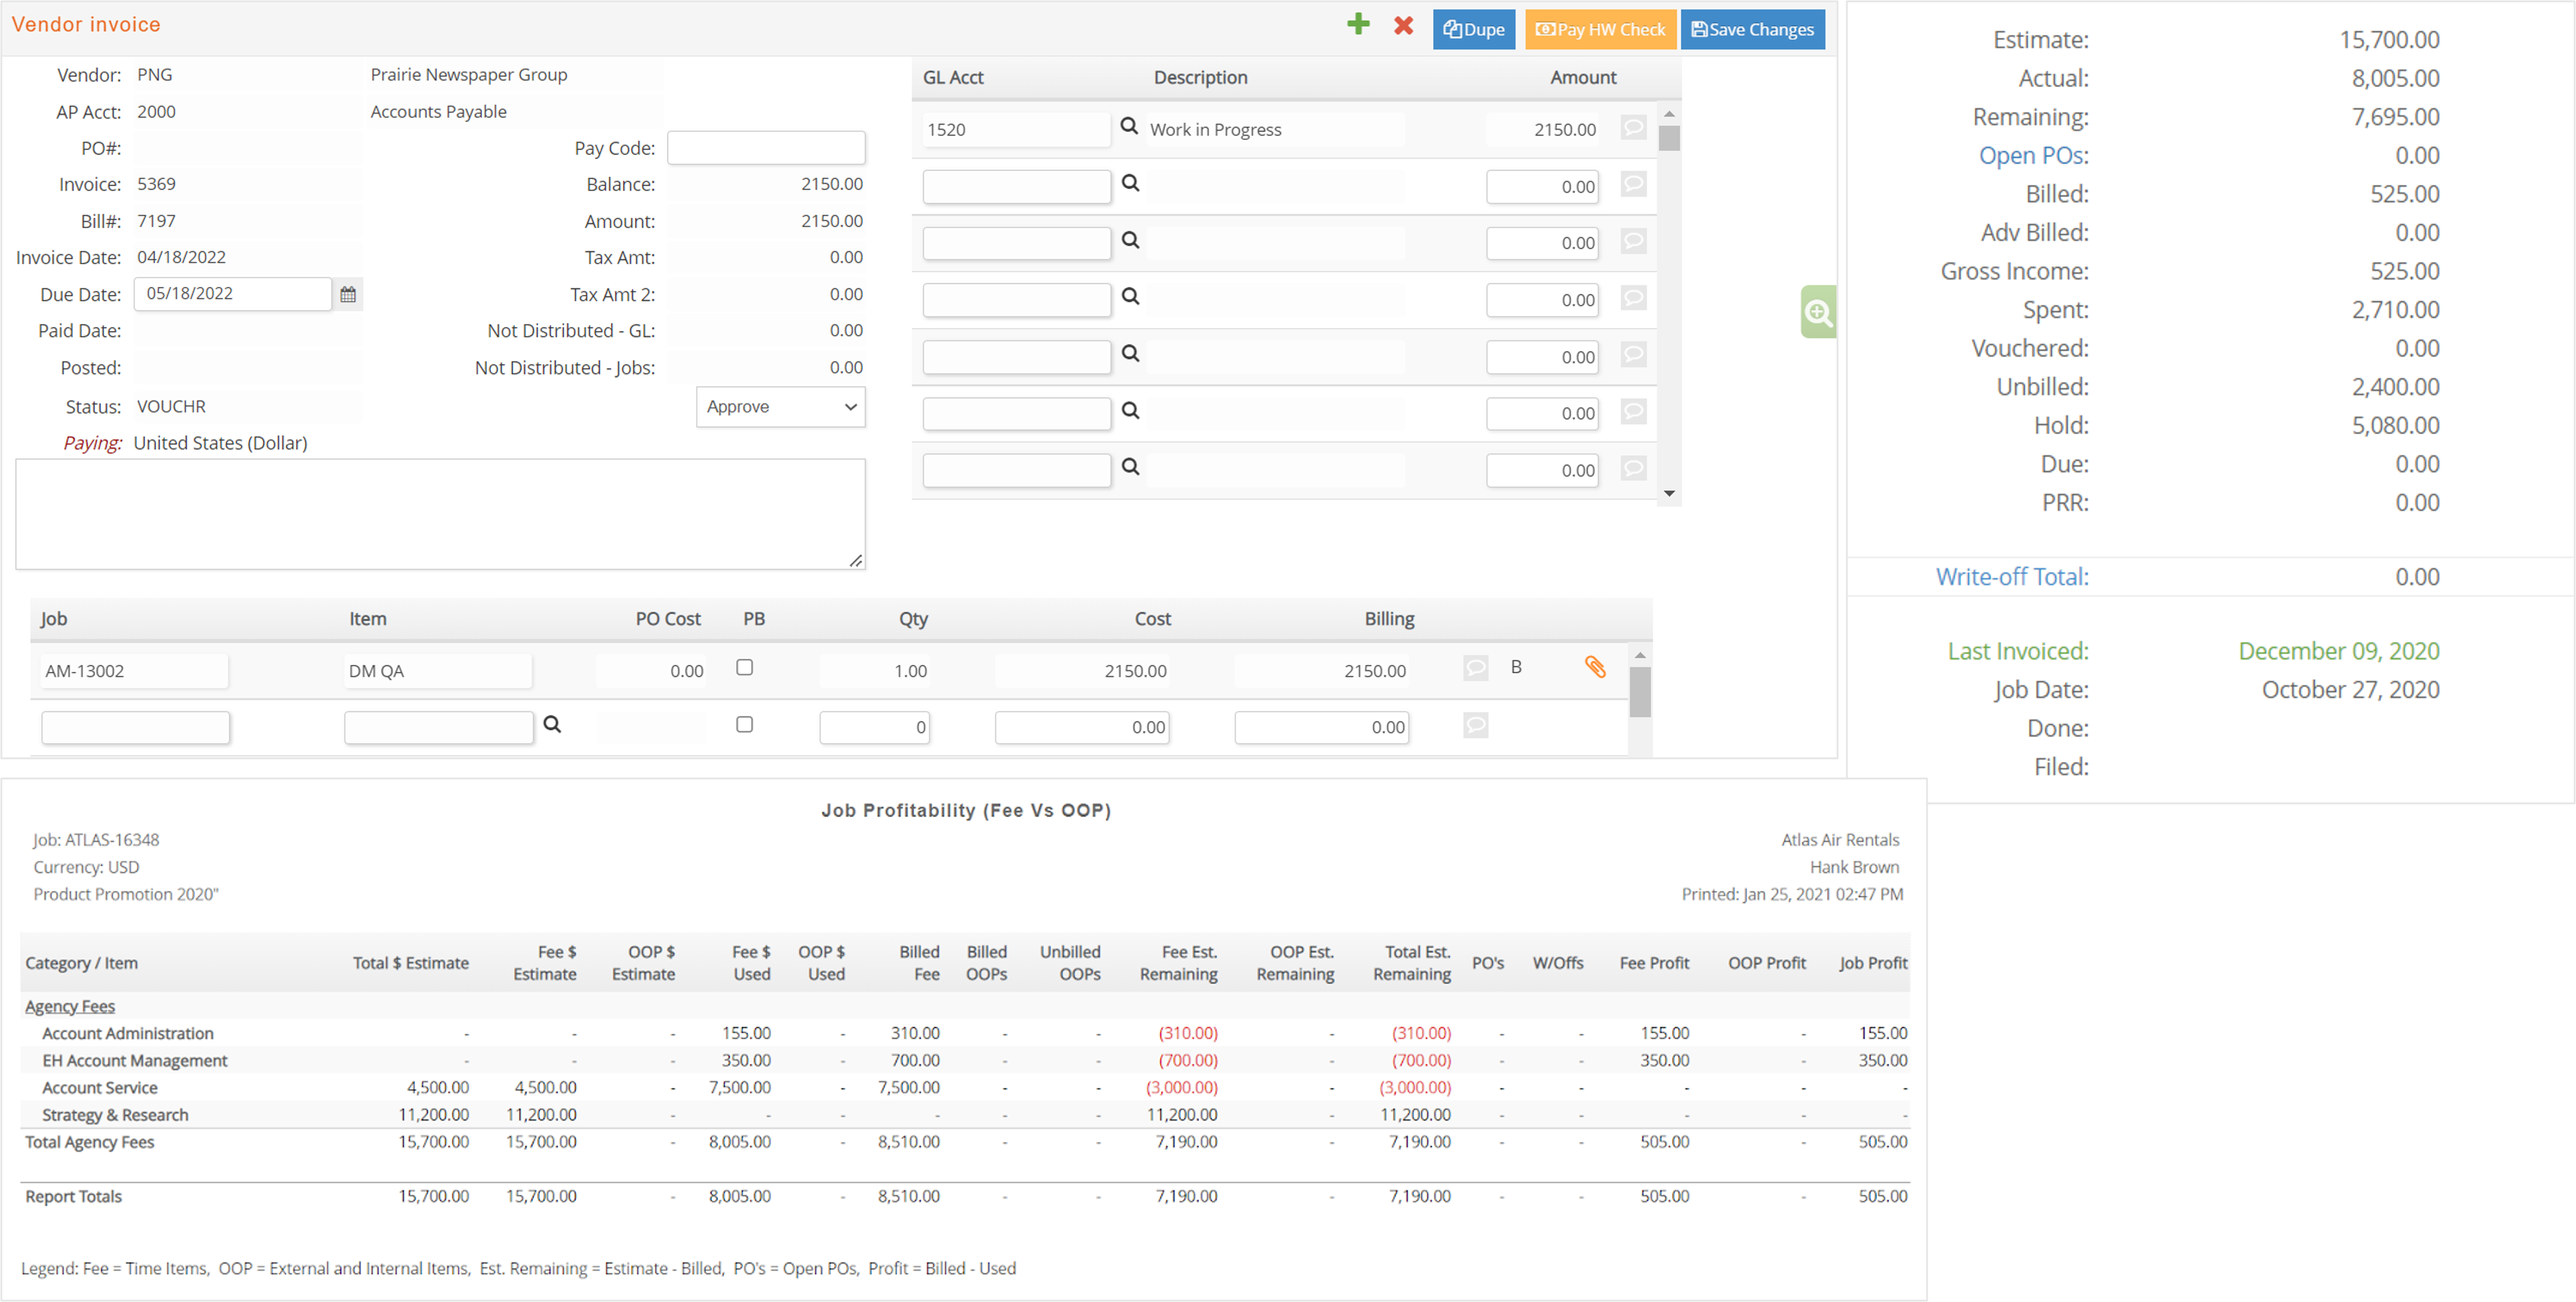The height and width of the screenshot is (1302, 2576).
Task: Select the Agency Fees category row
Action: (x=67, y=1005)
